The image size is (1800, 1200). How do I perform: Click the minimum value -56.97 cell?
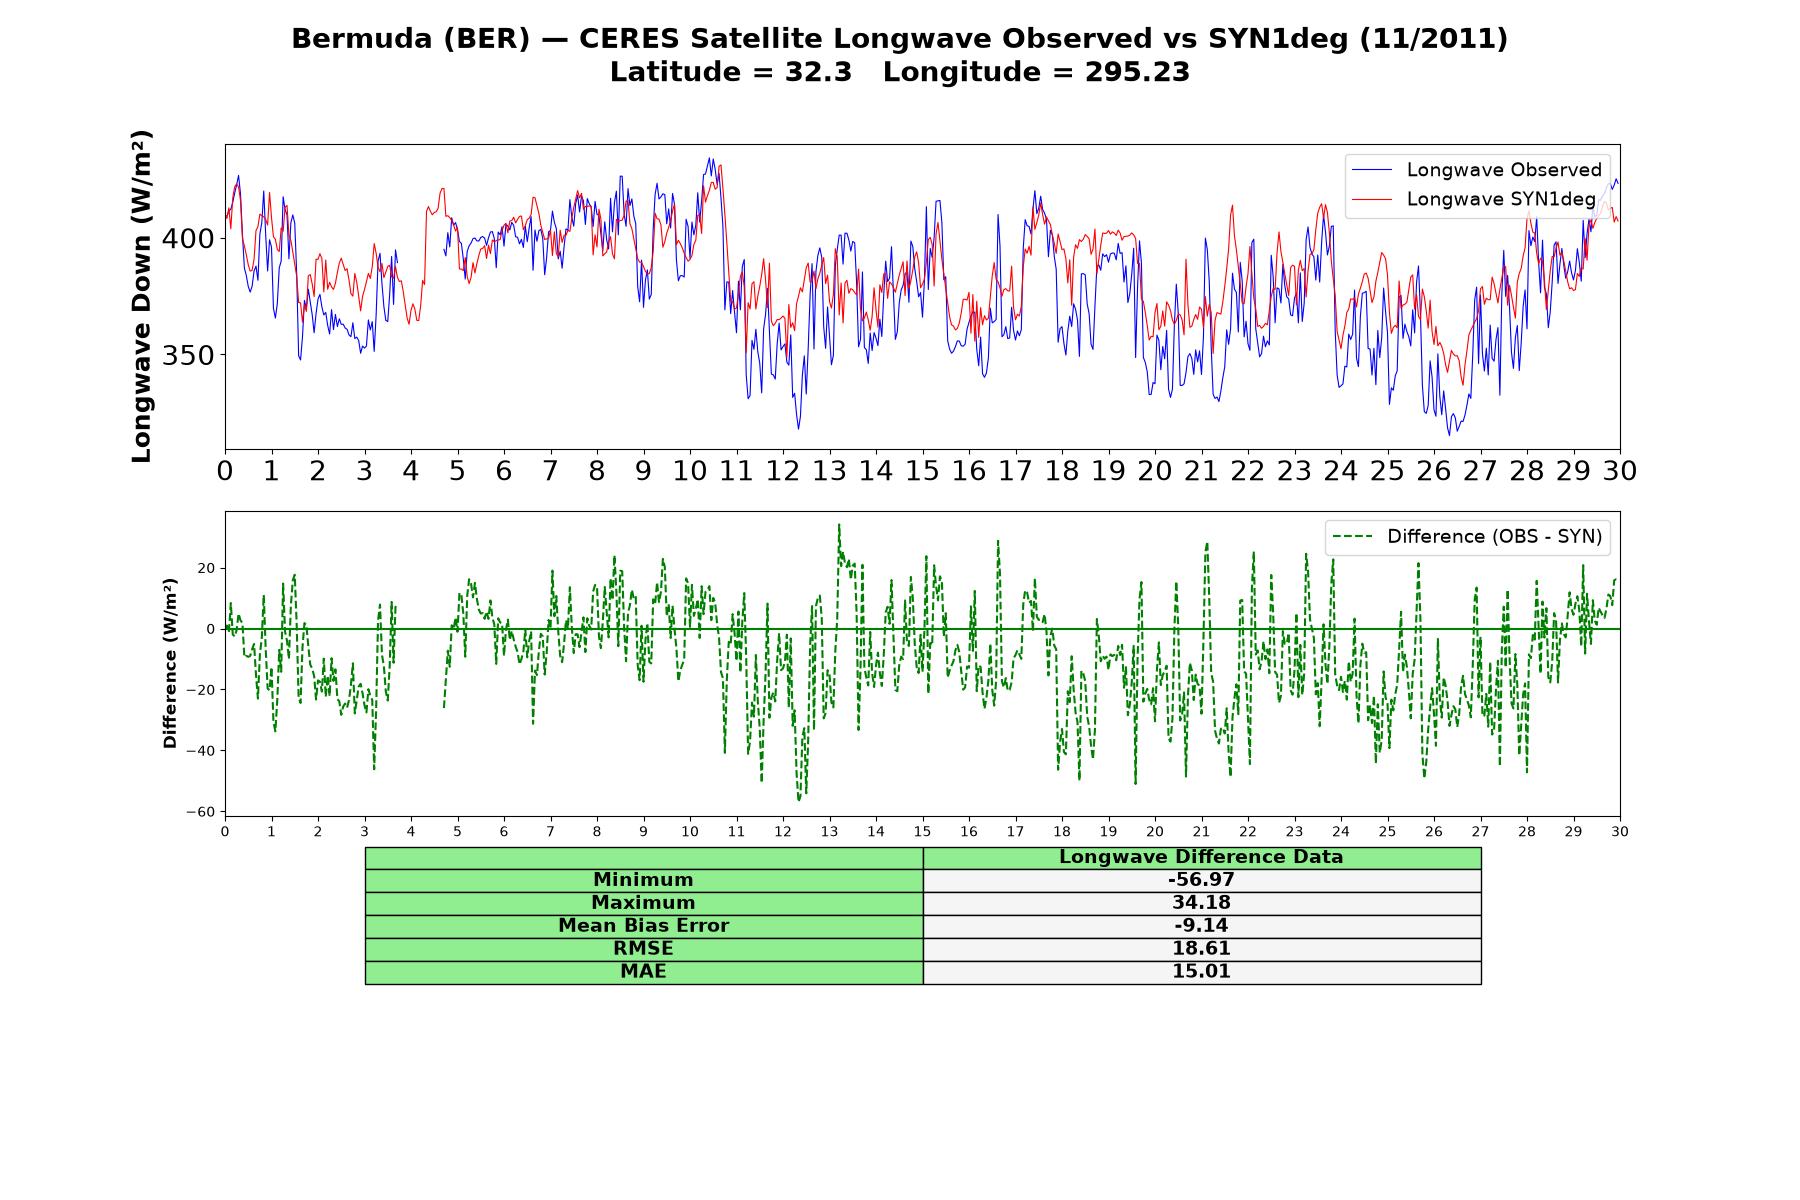[1202, 880]
